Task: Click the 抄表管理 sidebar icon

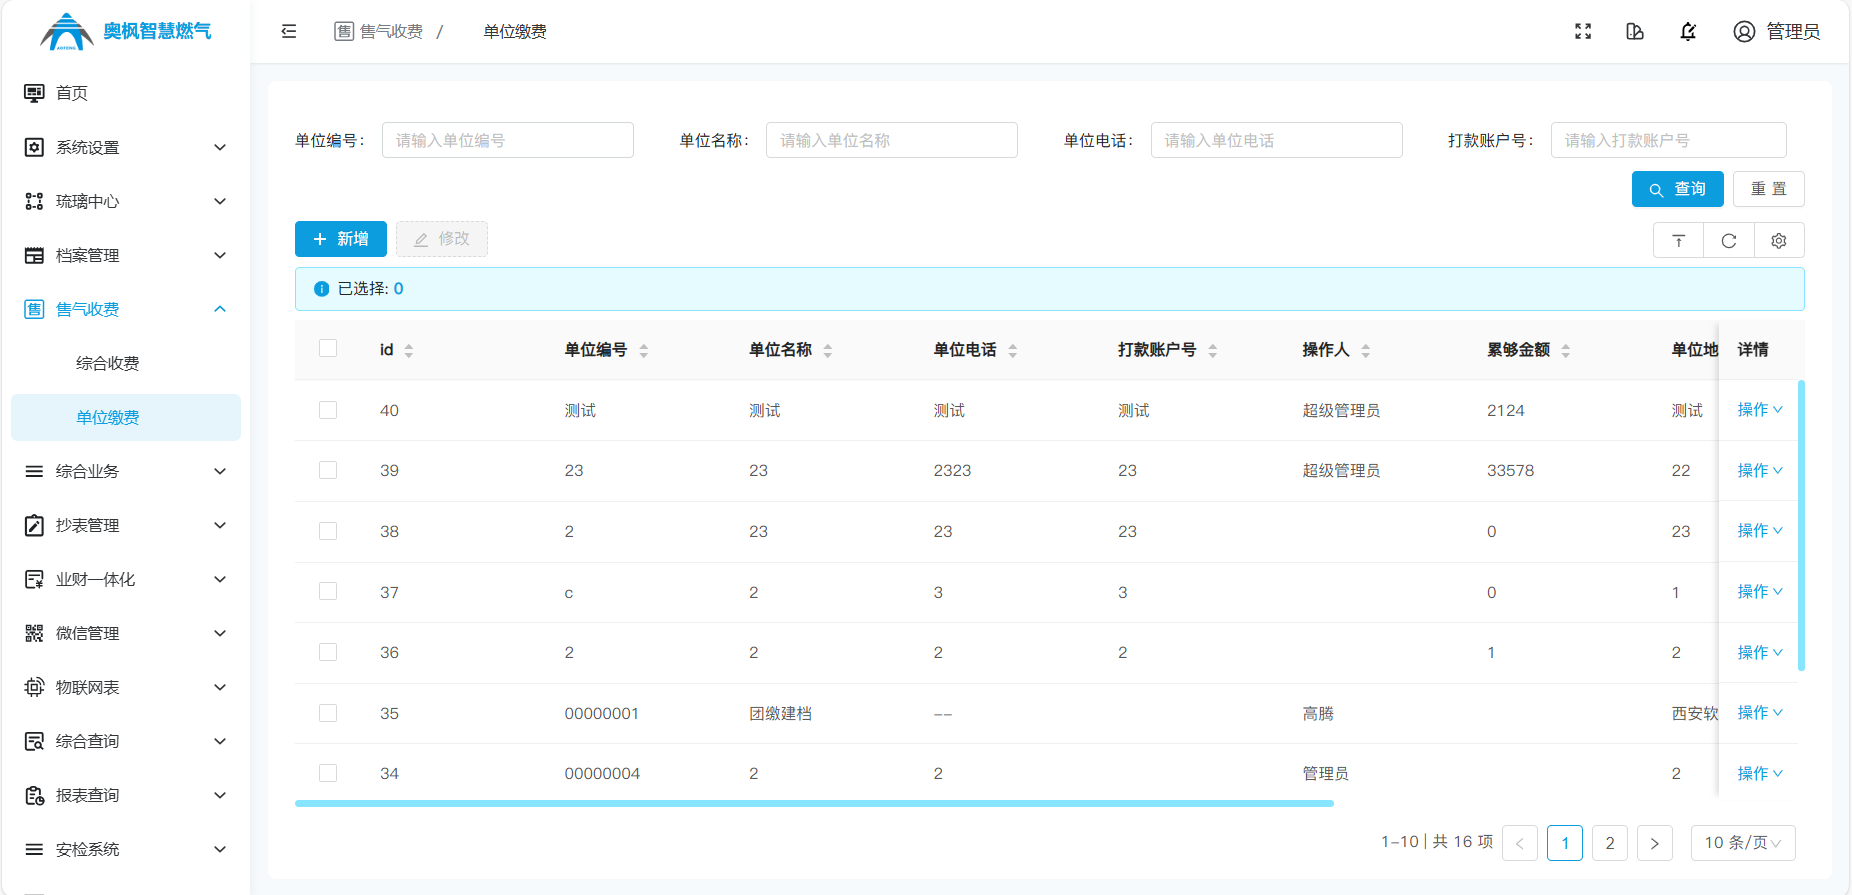Action: tap(34, 525)
